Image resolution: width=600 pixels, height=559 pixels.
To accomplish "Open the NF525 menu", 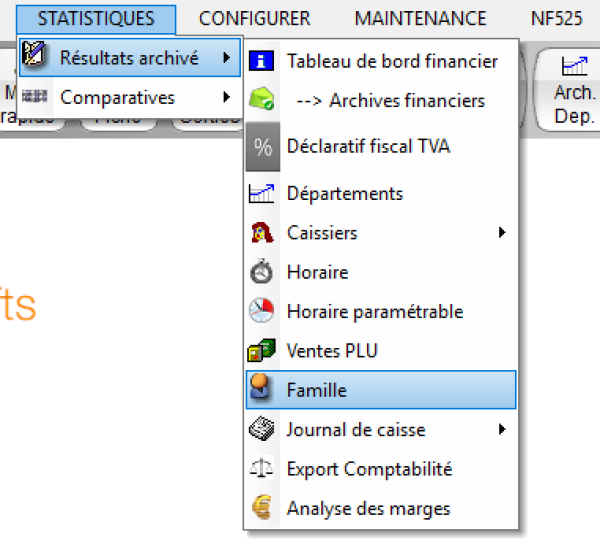I will 557,18.
